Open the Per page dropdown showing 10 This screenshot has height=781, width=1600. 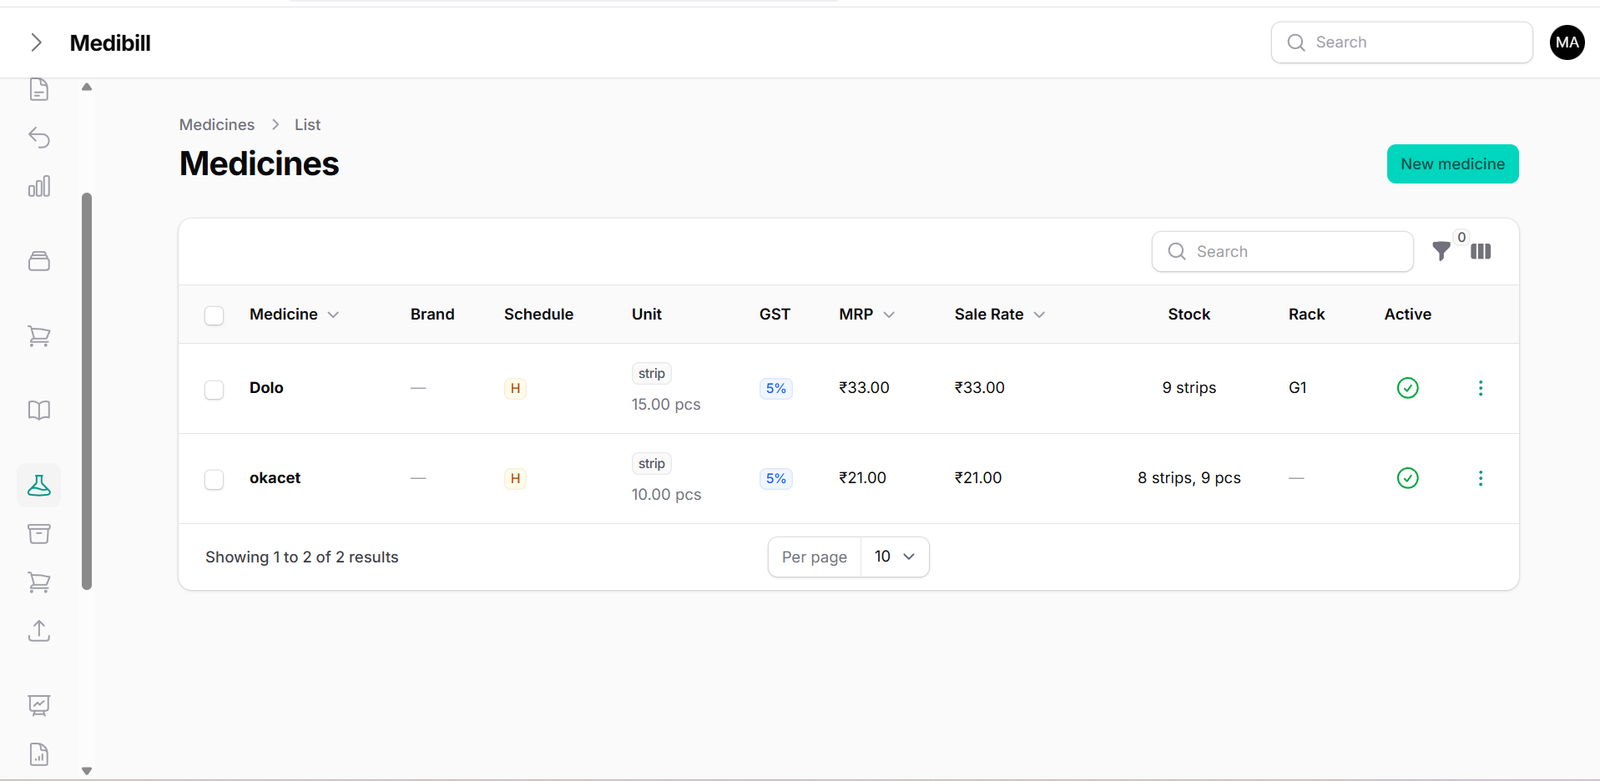(894, 557)
